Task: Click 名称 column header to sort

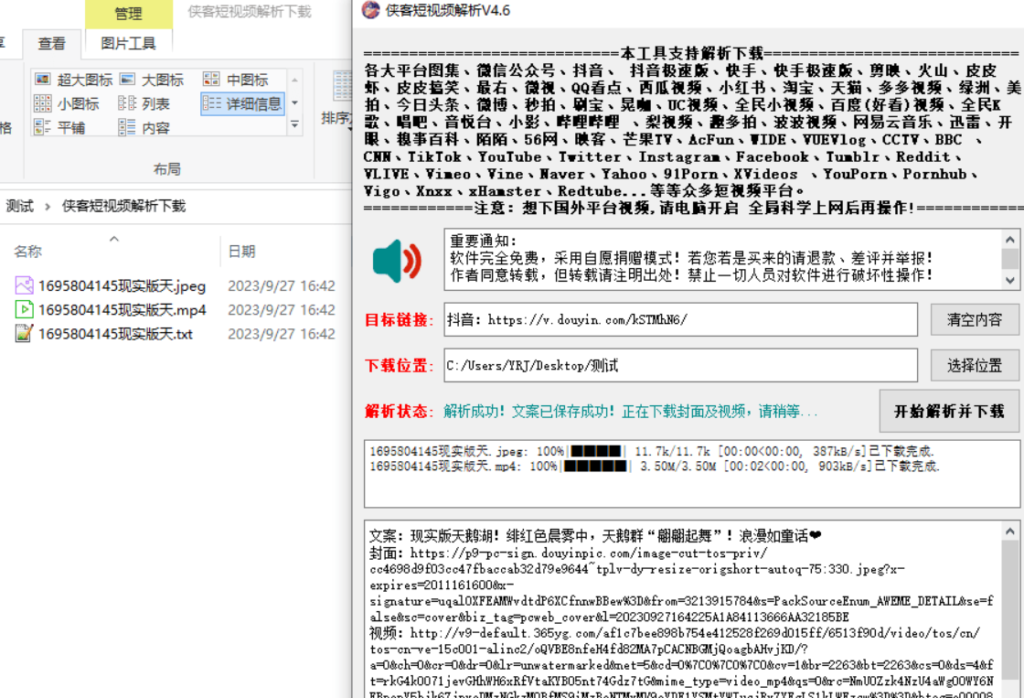Action: point(28,252)
